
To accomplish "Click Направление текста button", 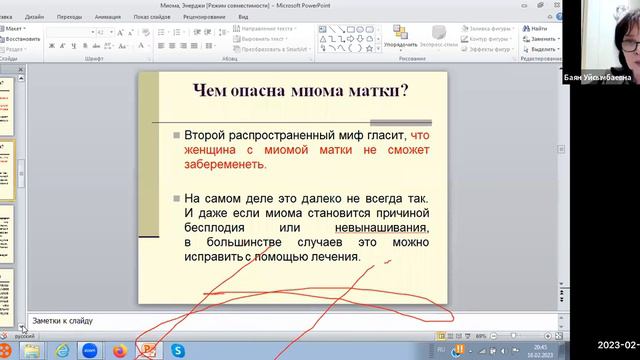I will [x=264, y=29].
